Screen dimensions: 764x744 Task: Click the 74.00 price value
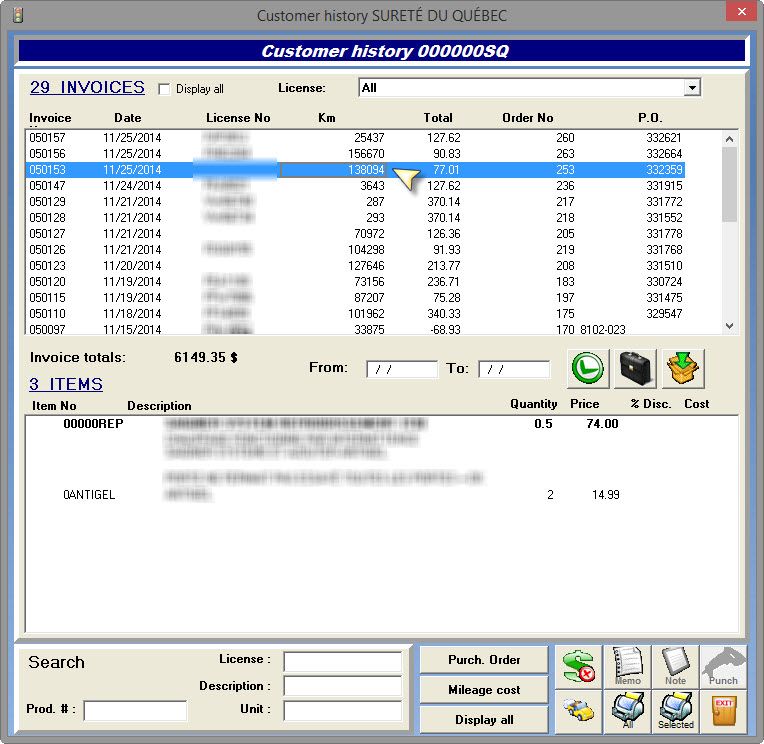pyautogui.click(x=602, y=423)
